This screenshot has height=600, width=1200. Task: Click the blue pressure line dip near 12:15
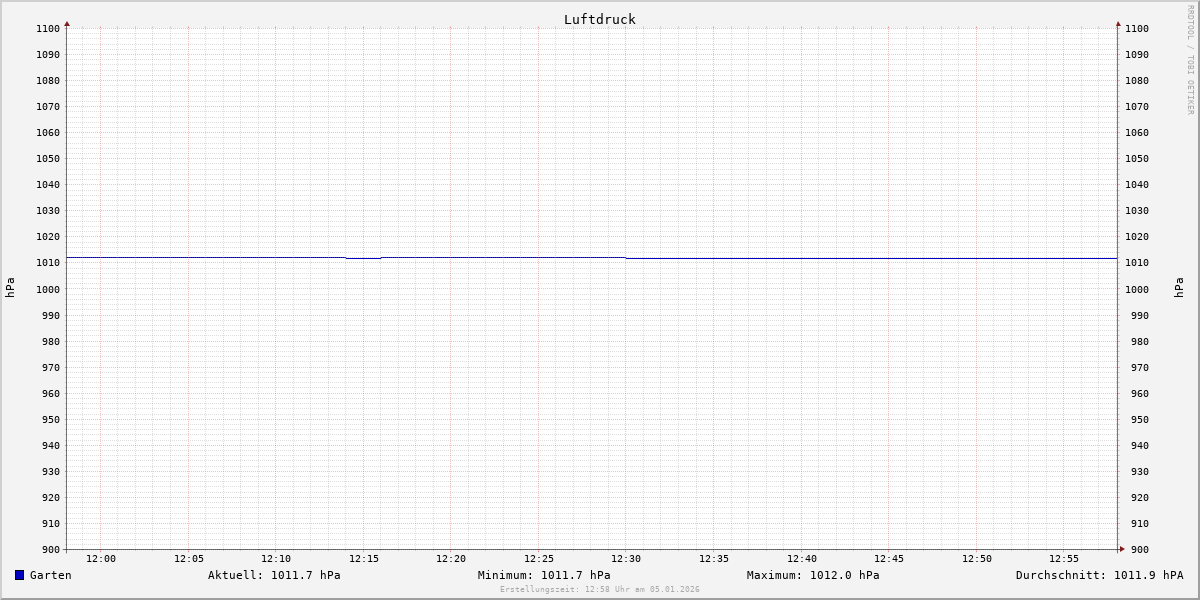click(363, 258)
